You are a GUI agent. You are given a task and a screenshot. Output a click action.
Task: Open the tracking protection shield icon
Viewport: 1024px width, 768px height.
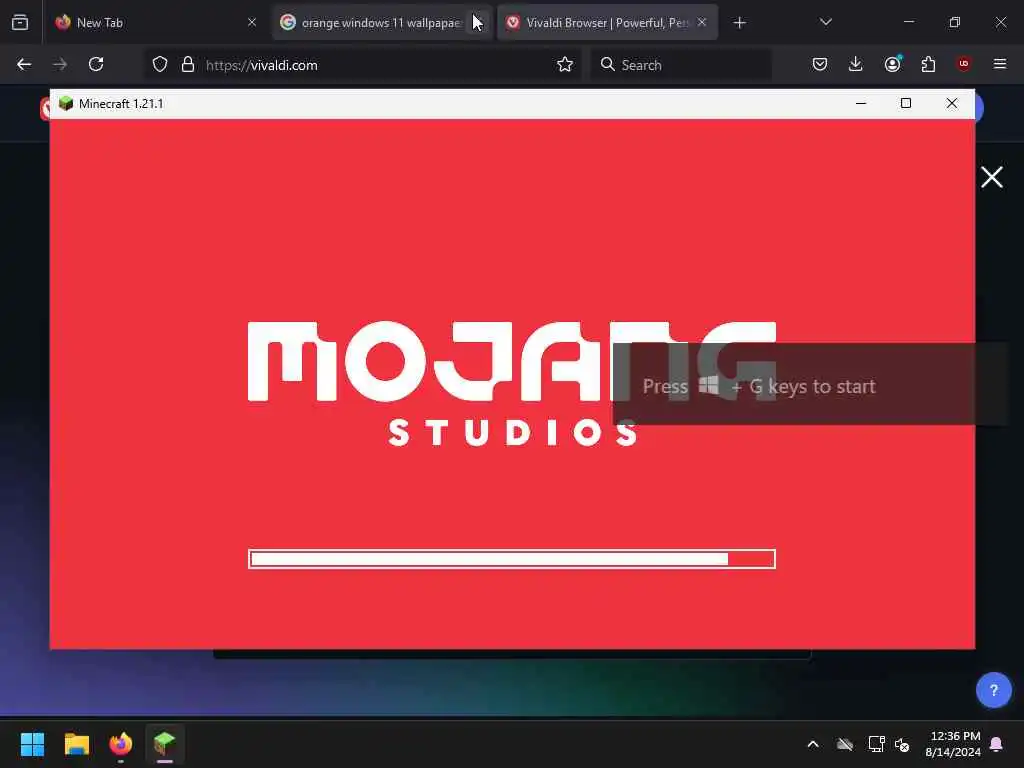160,64
